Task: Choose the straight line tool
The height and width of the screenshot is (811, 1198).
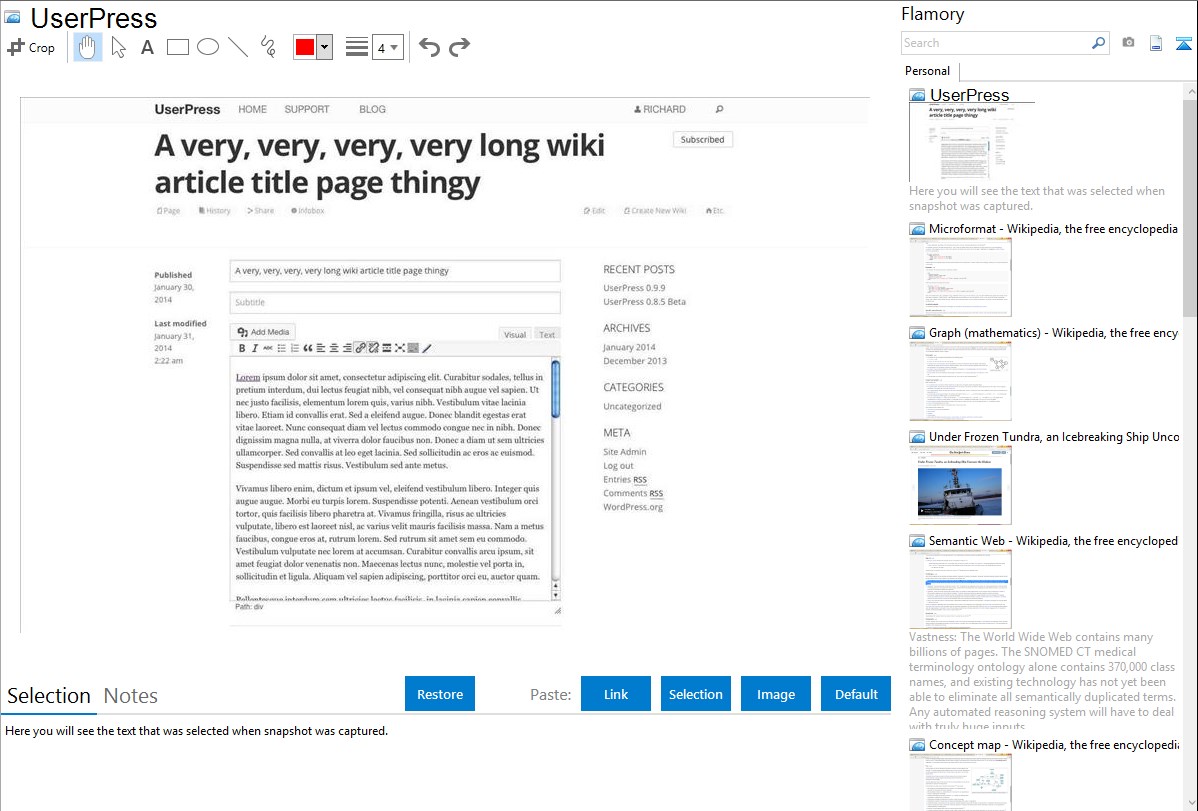Action: (238, 47)
